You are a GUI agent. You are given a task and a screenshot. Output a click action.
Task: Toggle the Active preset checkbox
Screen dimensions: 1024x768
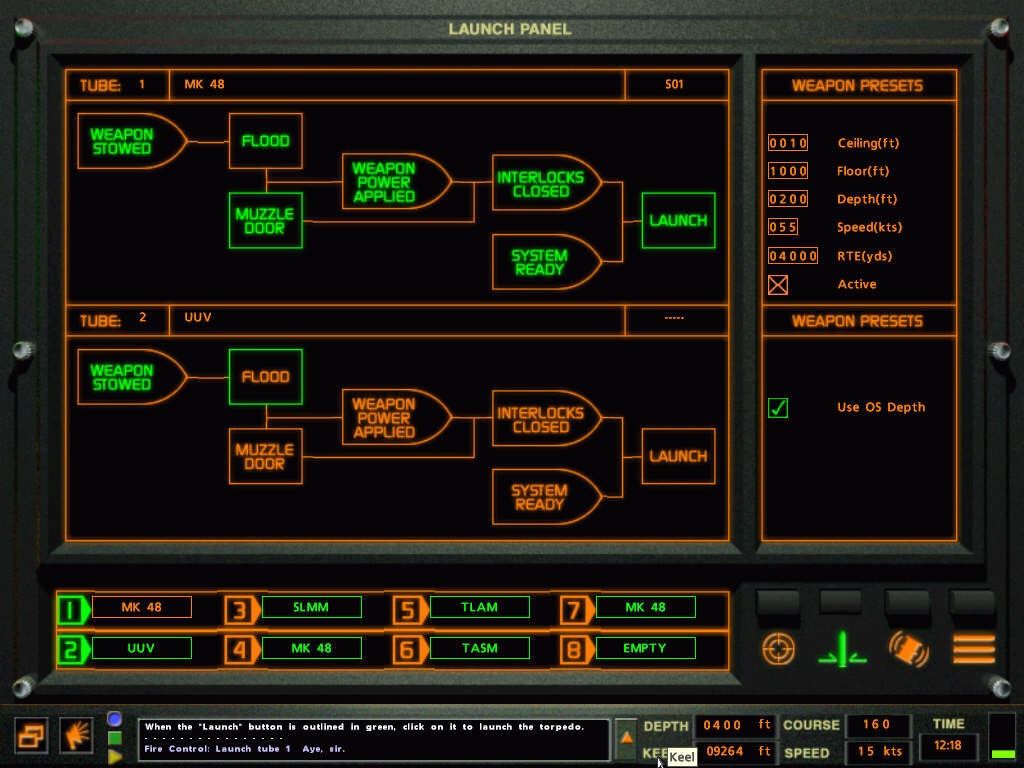[778, 285]
